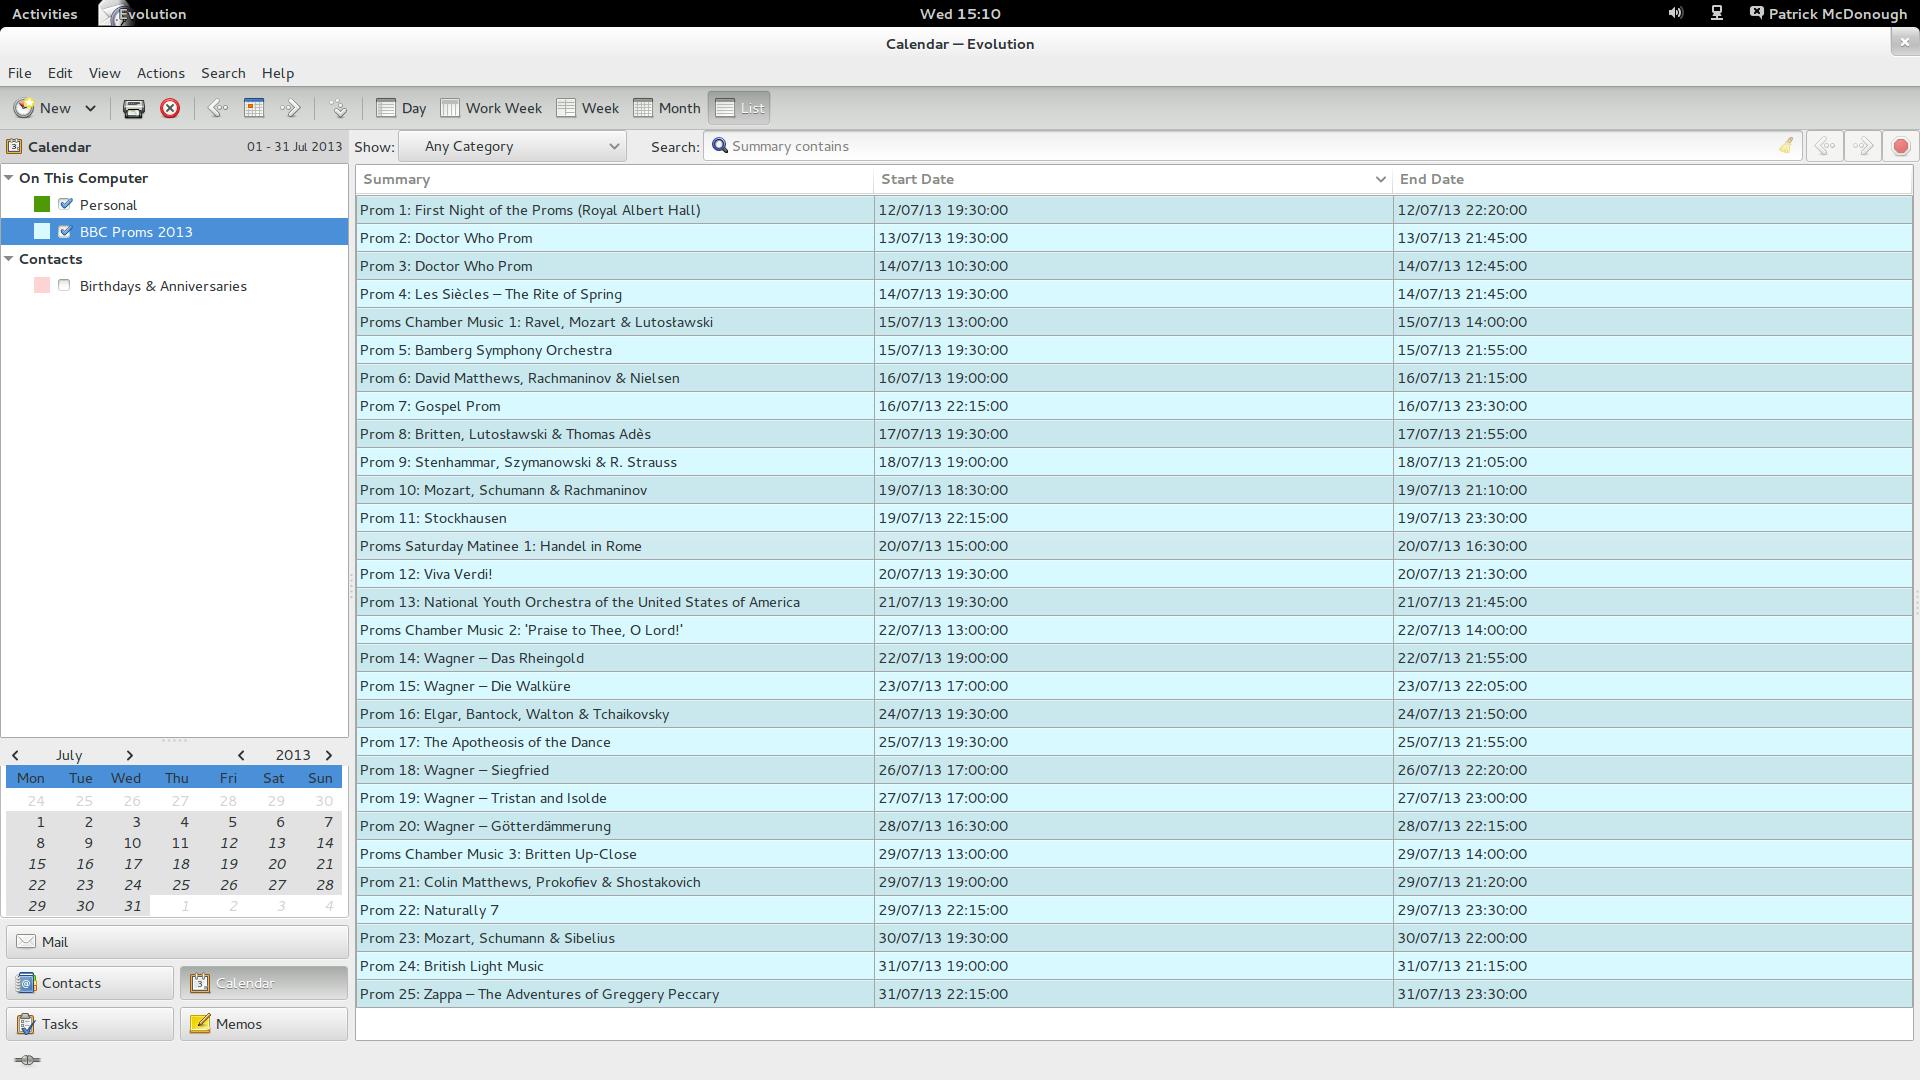Go to previous year before 2013

241,755
